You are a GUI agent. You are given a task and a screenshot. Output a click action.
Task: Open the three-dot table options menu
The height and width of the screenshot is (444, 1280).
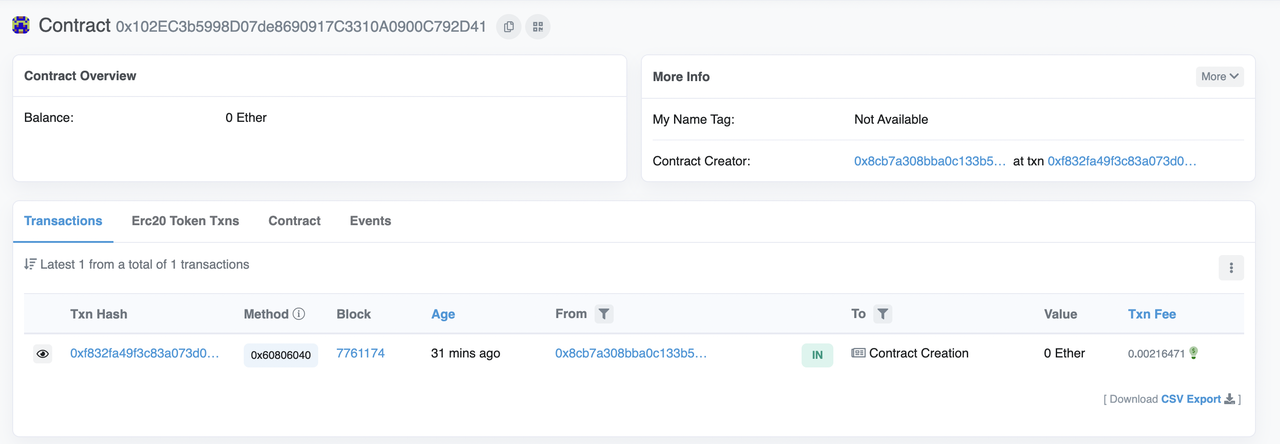[x=1231, y=267]
